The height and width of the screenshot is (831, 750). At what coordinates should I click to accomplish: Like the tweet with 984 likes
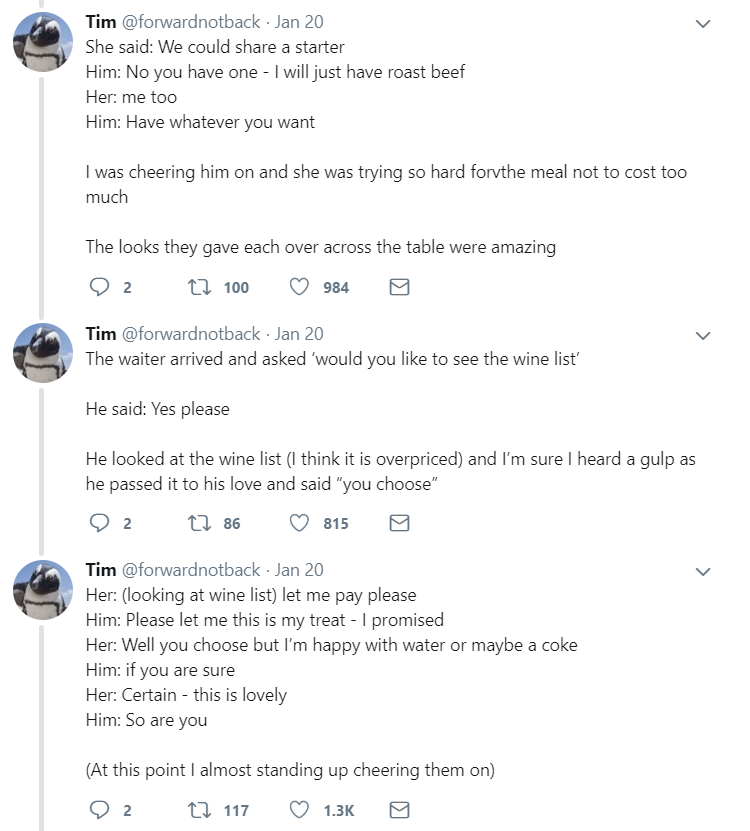point(299,287)
